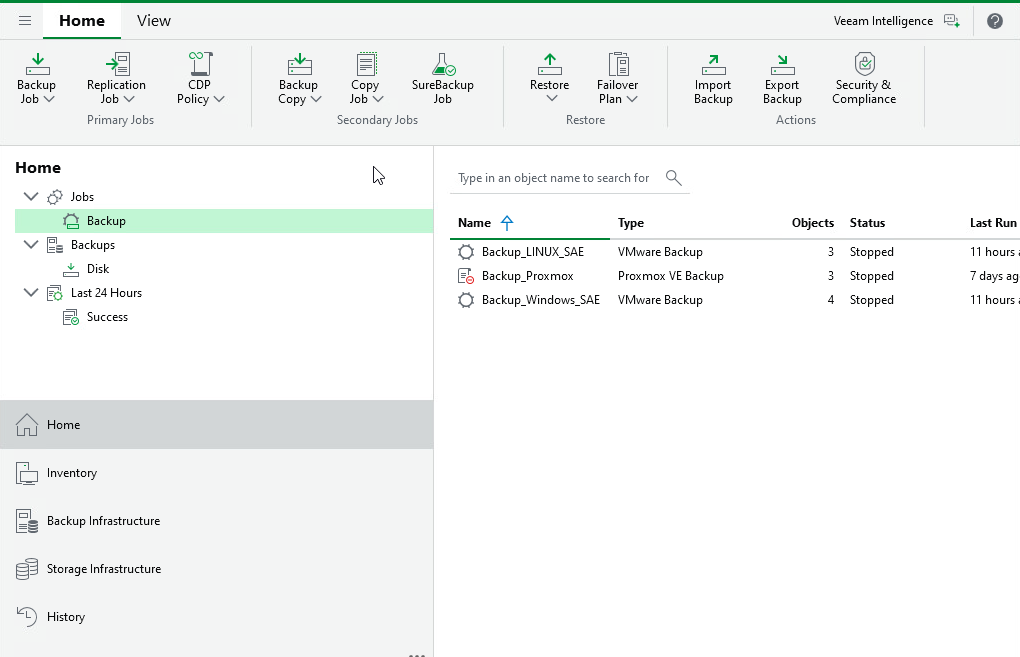Image resolution: width=1020 pixels, height=657 pixels.
Task: Expand the Failover Plan dropdown arrow
Action: (632, 99)
